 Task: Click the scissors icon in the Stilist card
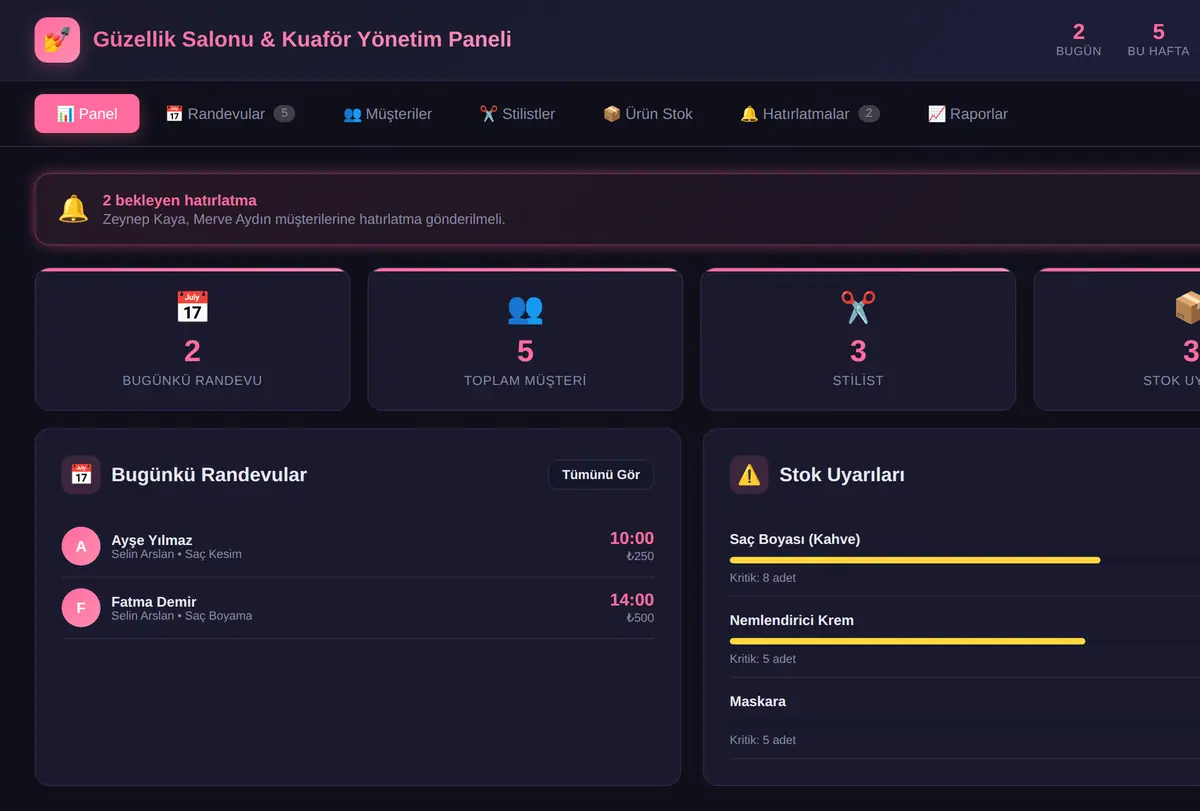[858, 307]
